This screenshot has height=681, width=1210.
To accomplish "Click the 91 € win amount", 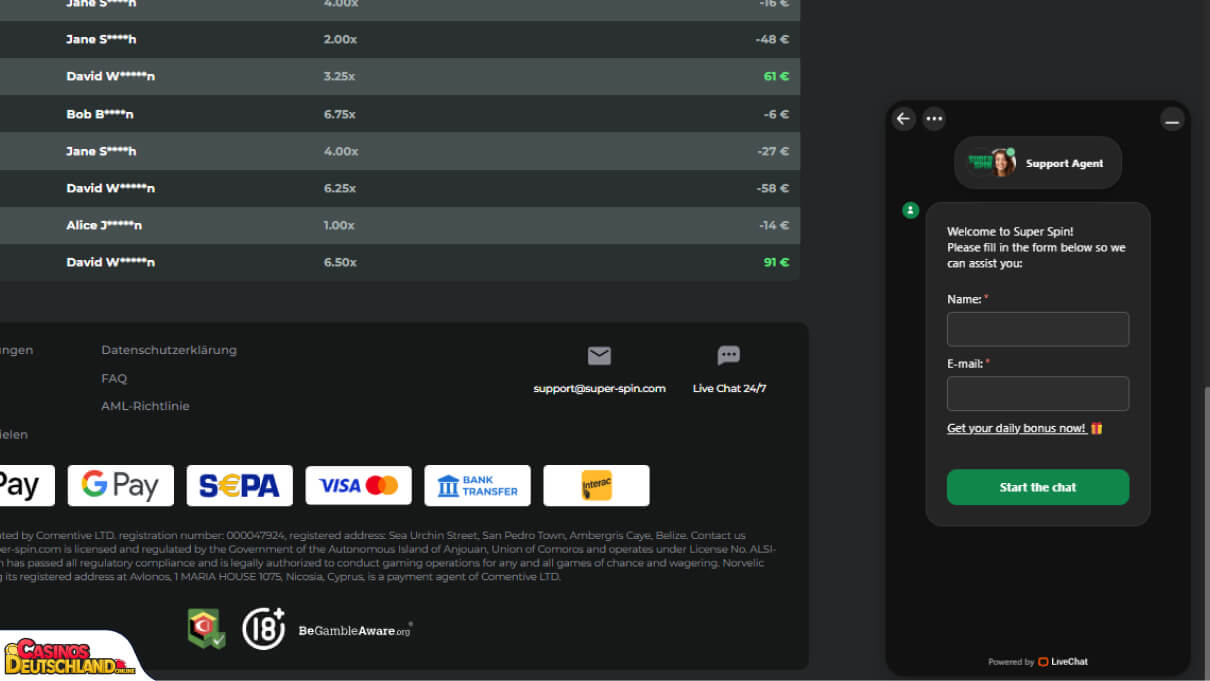I will (x=776, y=262).
